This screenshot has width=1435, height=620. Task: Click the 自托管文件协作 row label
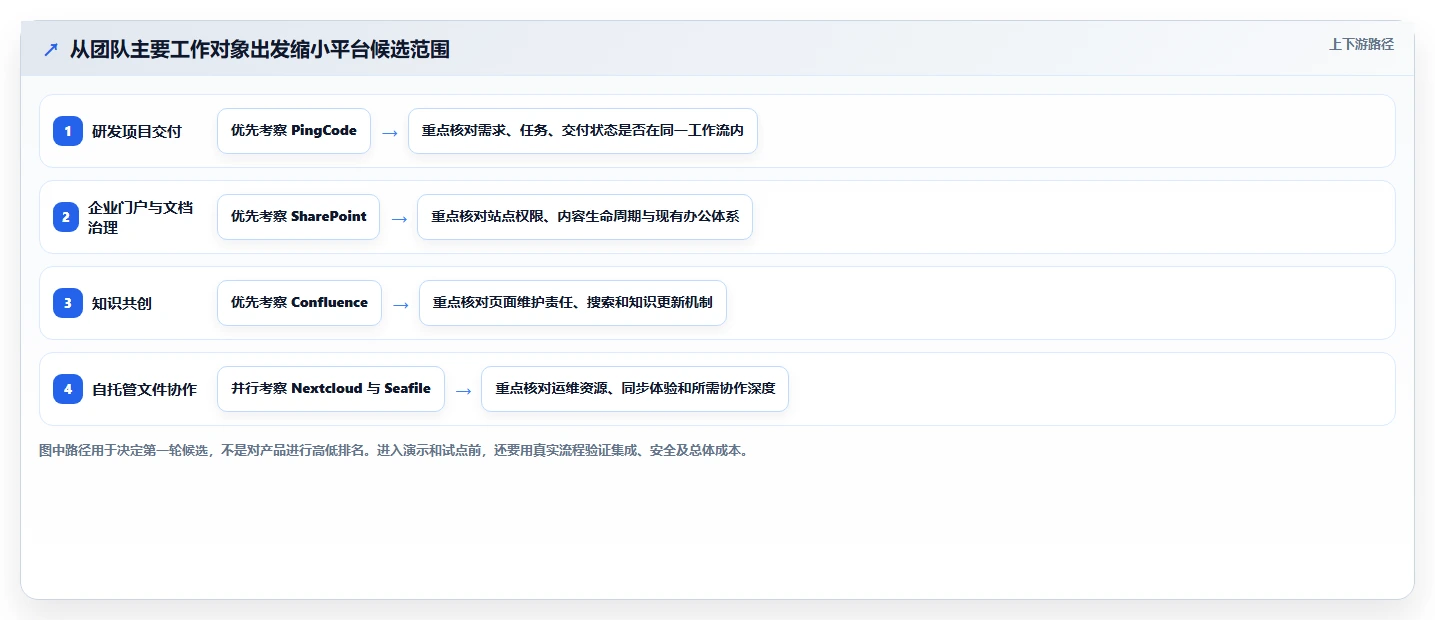click(x=144, y=389)
